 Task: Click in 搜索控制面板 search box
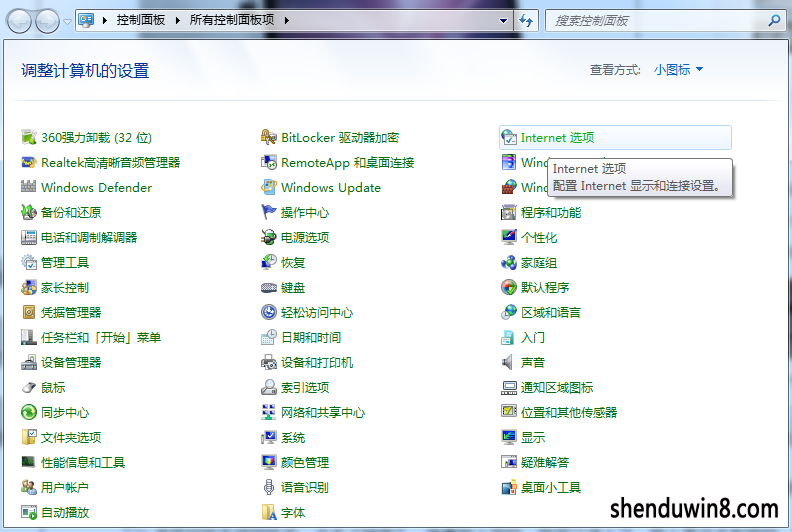coord(657,21)
